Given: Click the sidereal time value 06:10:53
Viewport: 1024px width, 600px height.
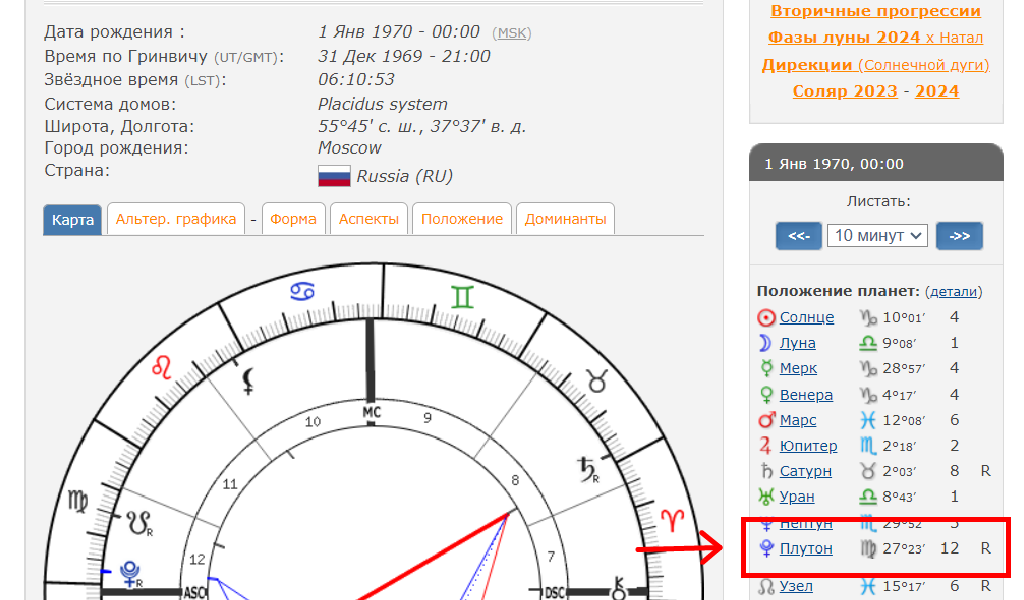Looking at the screenshot, I should tap(357, 80).
